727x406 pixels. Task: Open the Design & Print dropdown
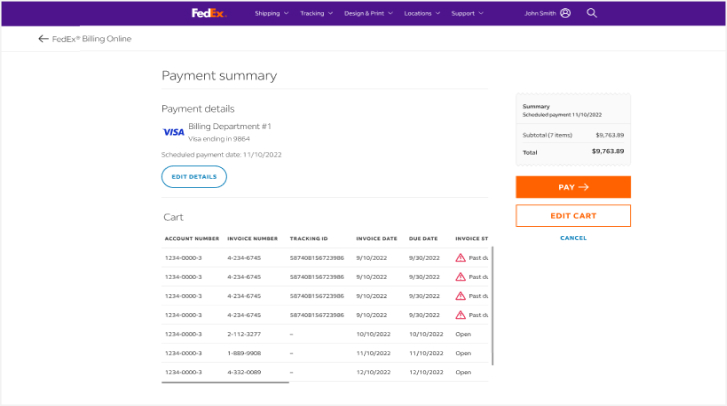click(368, 14)
